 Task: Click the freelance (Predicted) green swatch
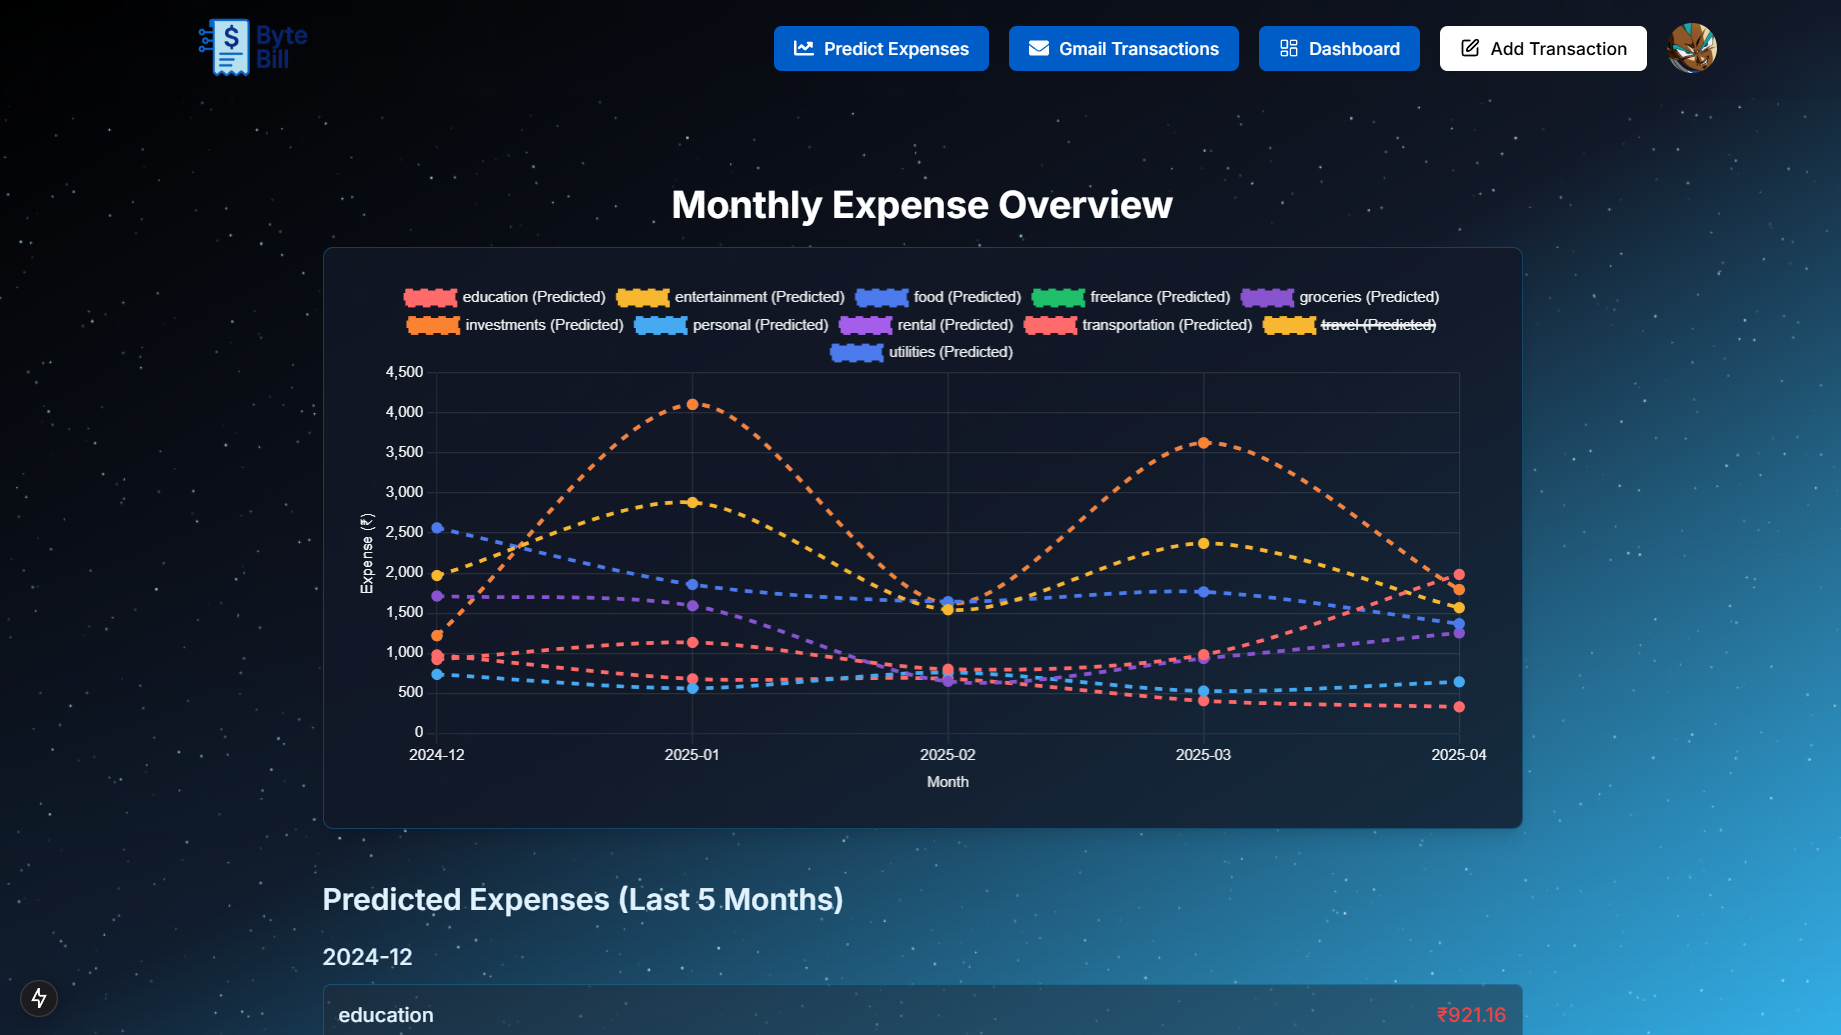(1057, 297)
